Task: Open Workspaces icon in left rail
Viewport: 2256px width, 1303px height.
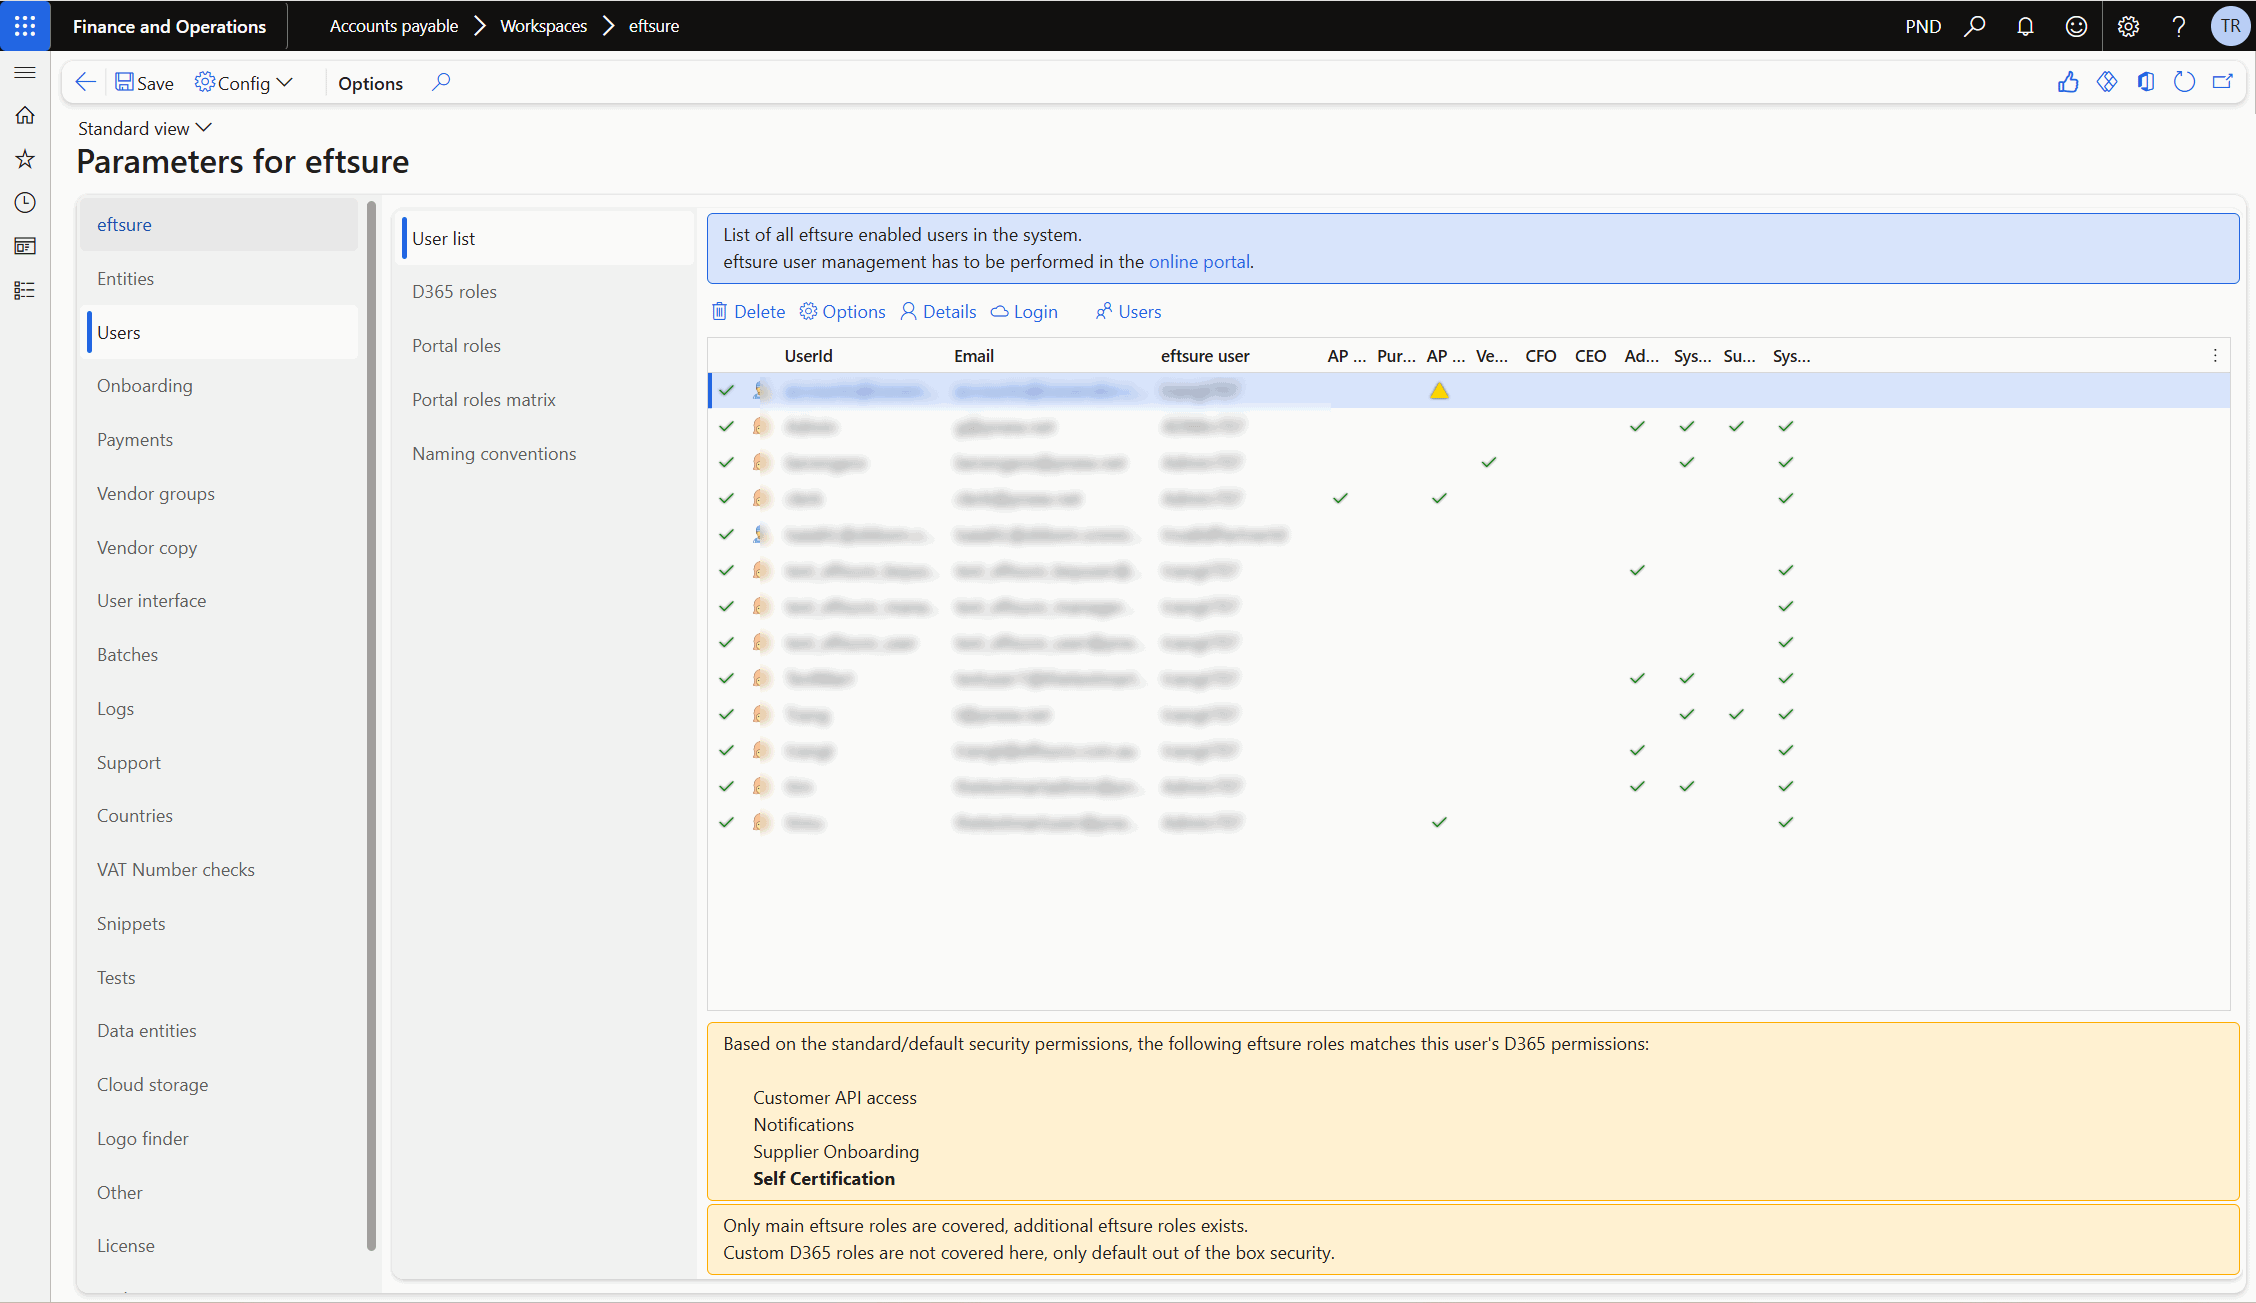Action: pos(25,246)
